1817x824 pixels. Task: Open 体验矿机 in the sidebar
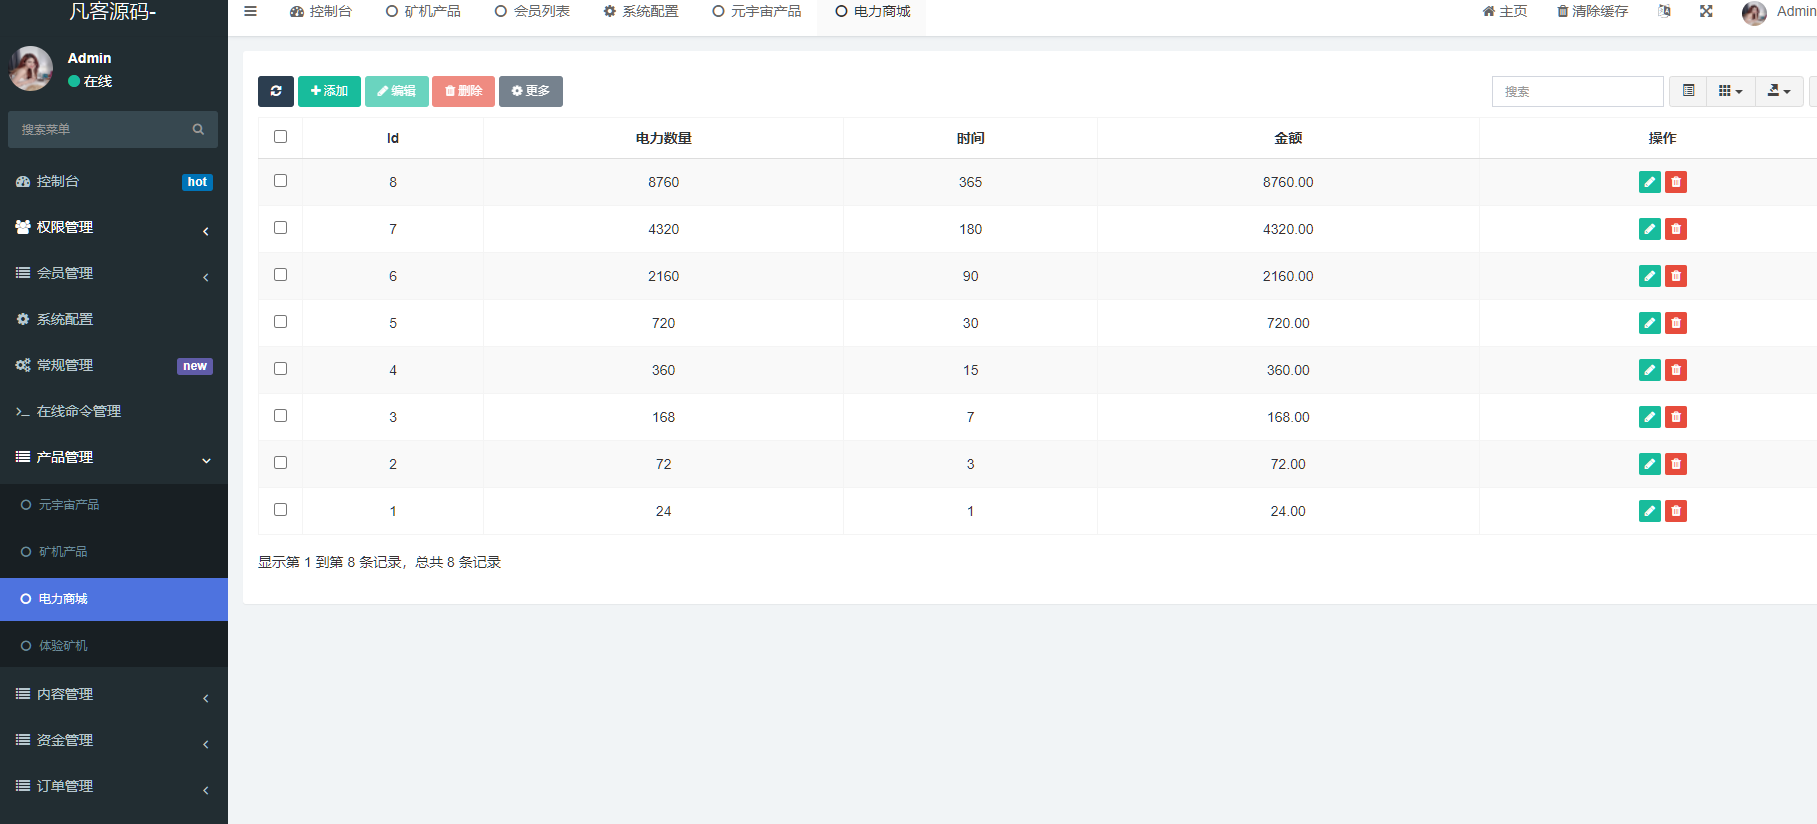pos(63,646)
